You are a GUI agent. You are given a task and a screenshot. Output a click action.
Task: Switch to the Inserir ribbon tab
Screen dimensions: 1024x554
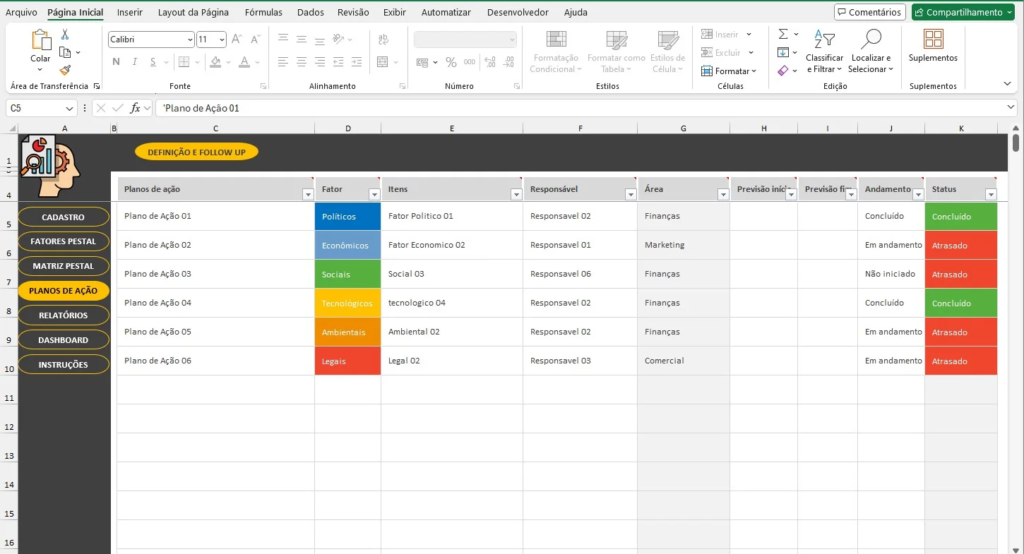tap(129, 13)
